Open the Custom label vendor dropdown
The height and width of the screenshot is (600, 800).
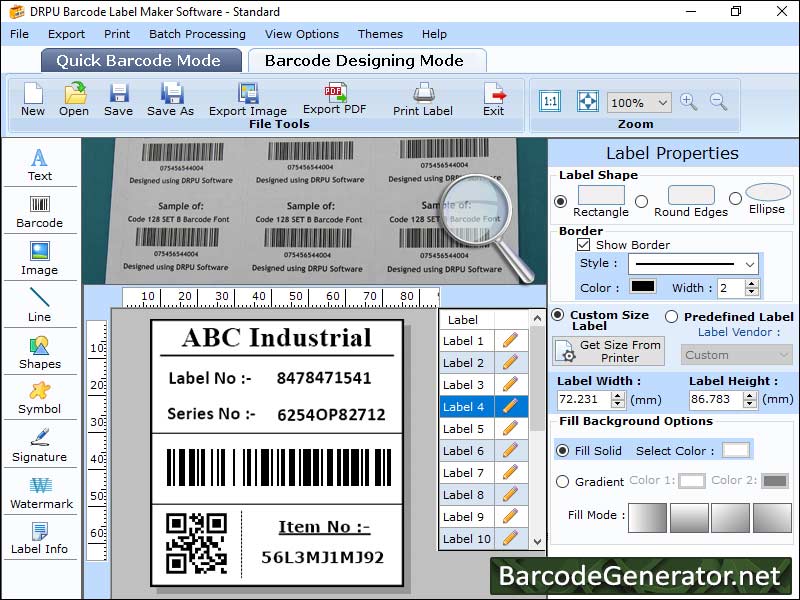click(x=736, y=355)
